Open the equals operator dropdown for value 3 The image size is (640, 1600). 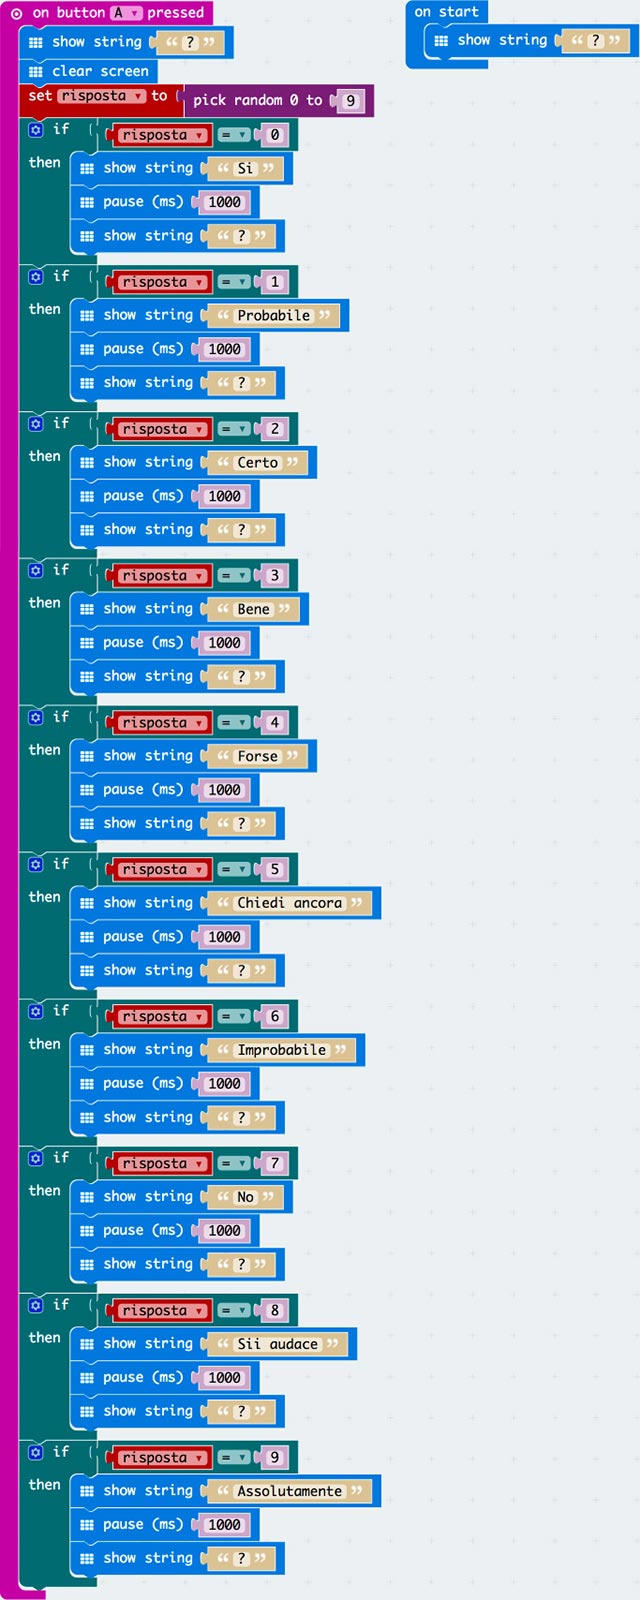pos(235,576)
